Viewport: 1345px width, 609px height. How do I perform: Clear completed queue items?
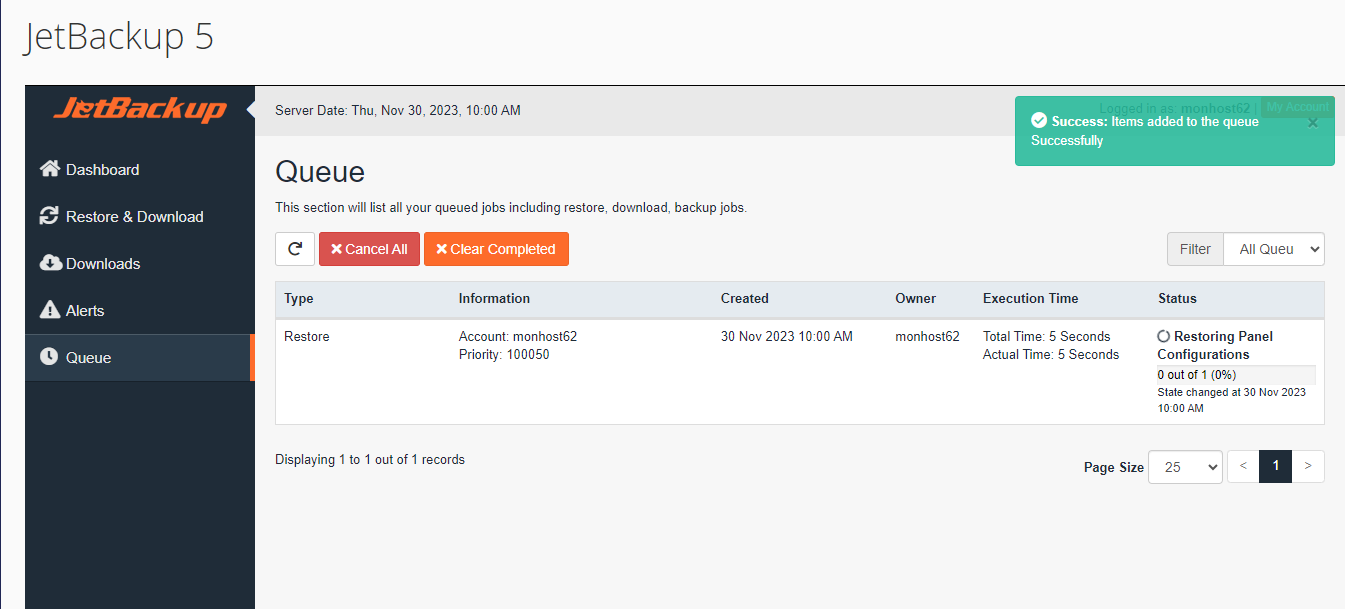click(496, 249)
